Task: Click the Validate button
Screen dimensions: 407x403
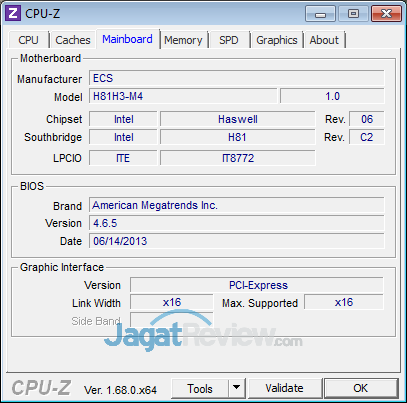Action: tap(284, 388)
